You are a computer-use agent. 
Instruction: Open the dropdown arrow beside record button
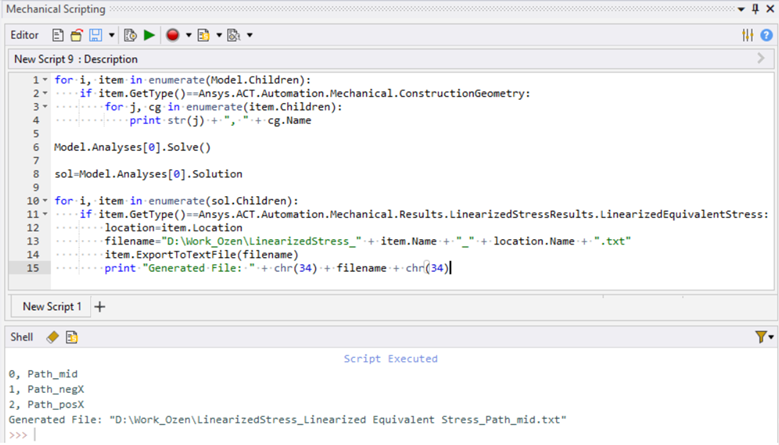pos(187,35)
